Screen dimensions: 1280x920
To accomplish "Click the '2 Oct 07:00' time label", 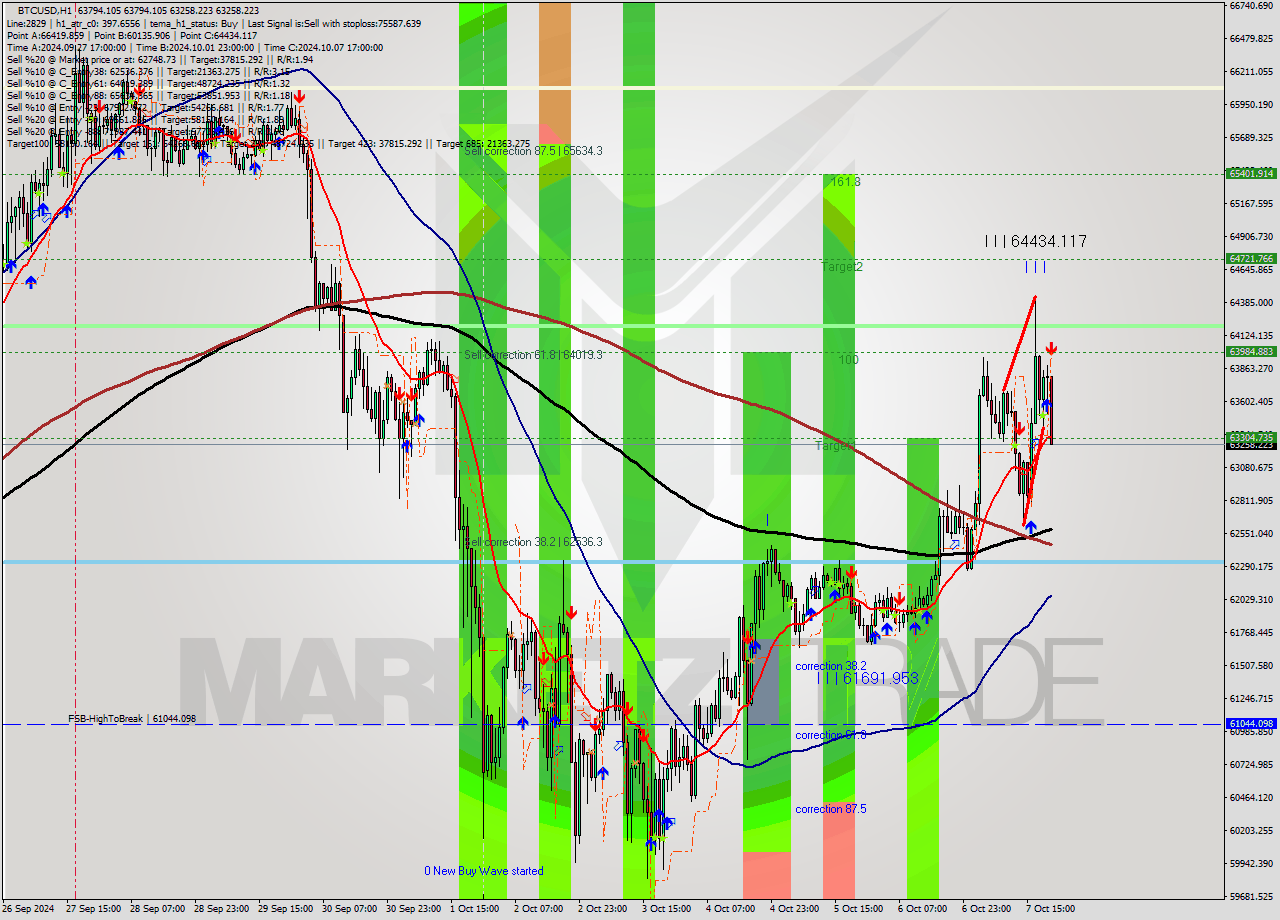I will point(539,909).
